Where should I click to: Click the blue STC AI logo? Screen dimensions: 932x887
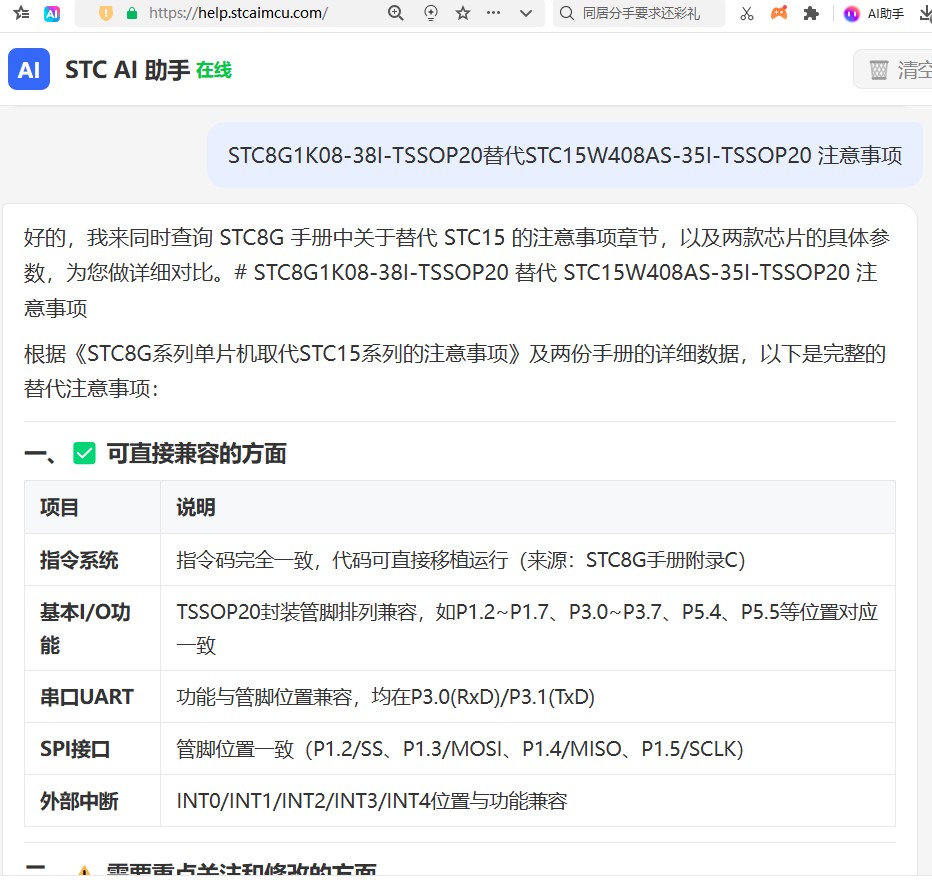click(29, 69)
